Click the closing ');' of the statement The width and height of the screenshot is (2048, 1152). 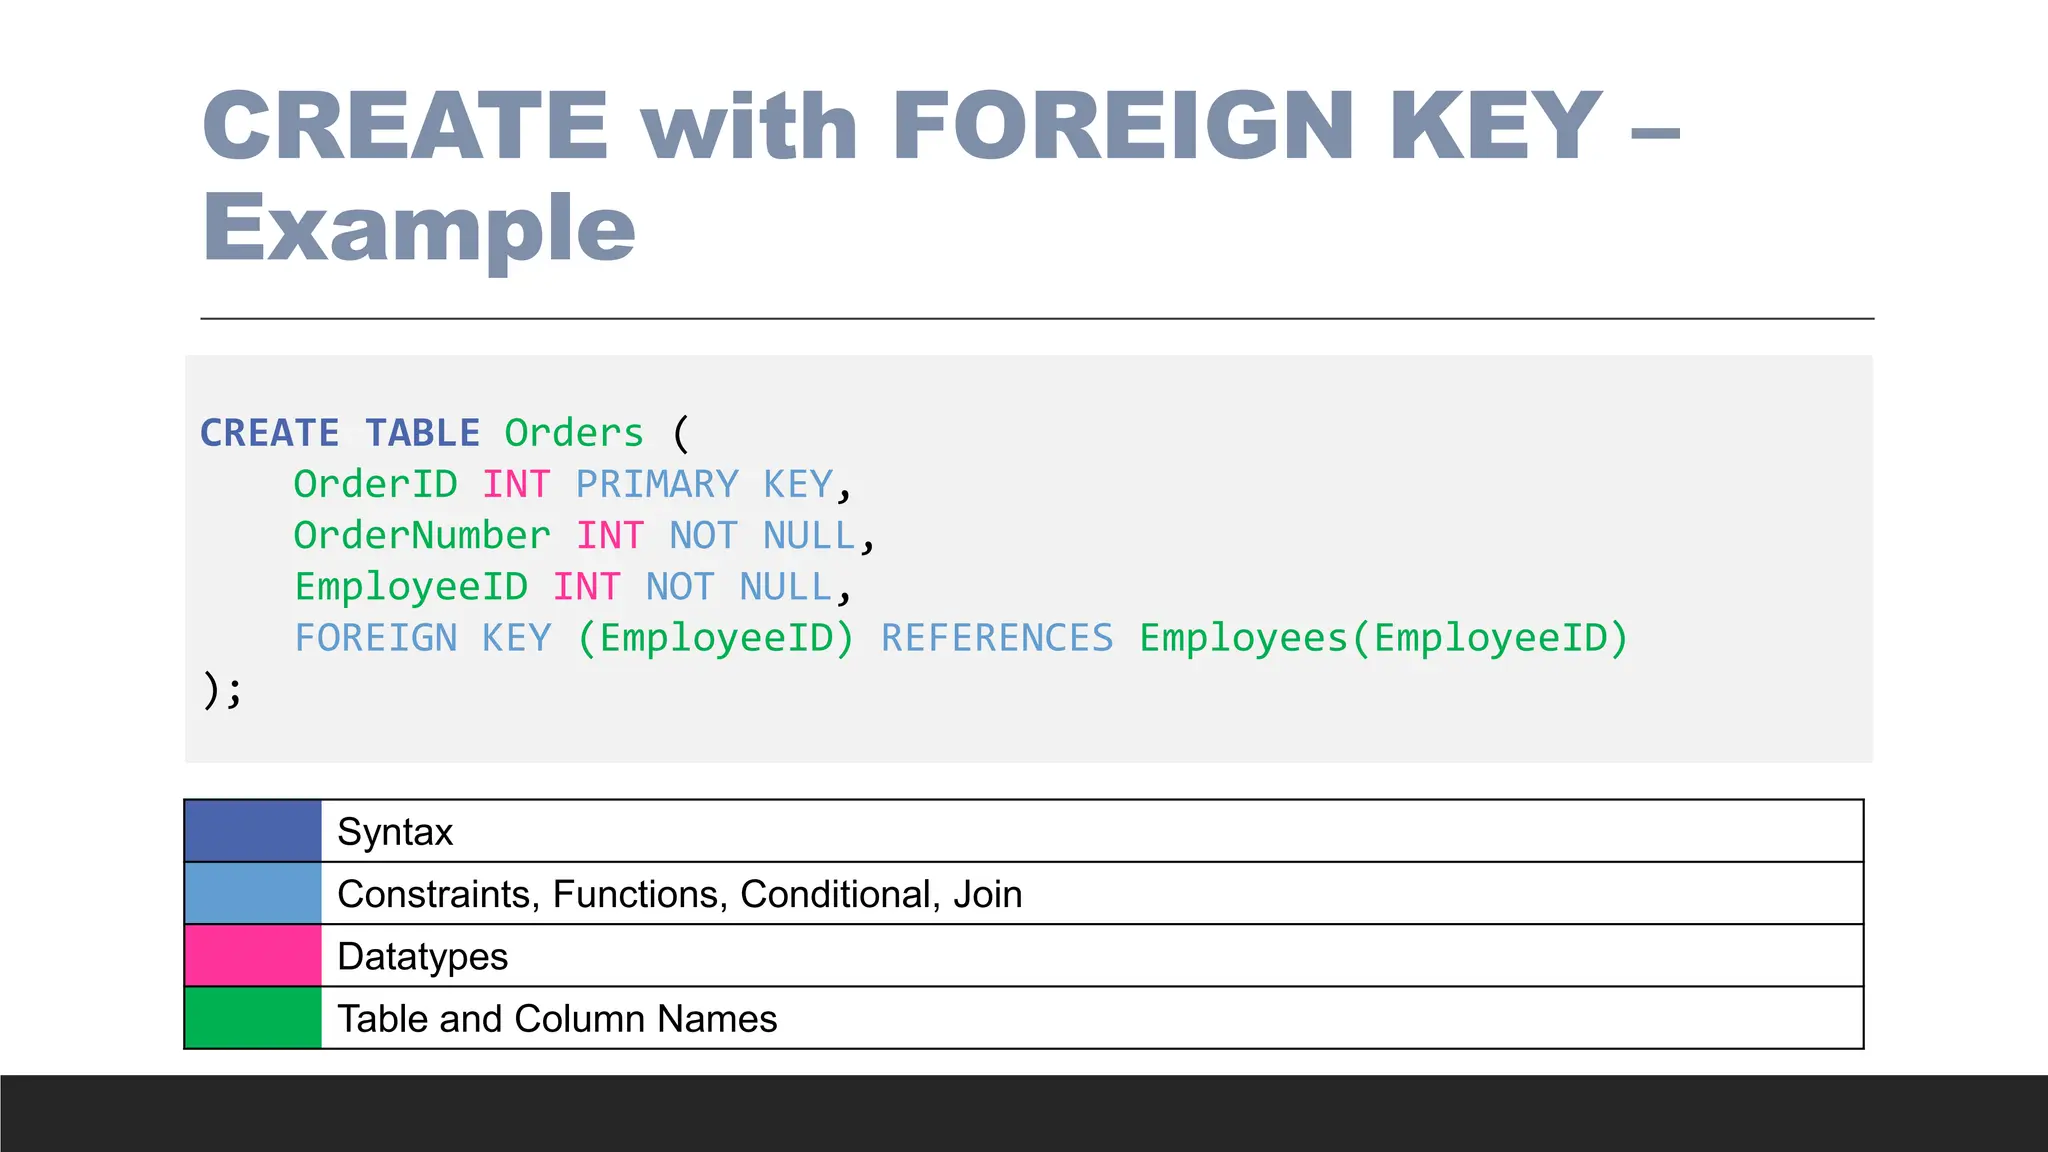222,690
